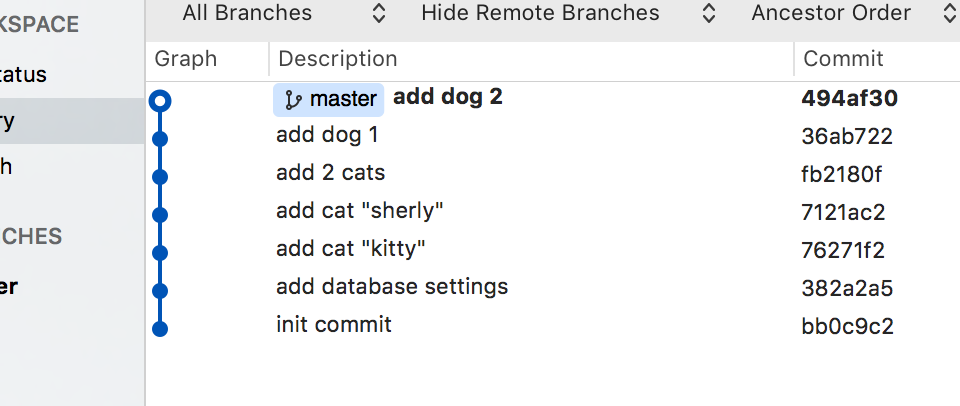This screenshot has width=960, height=406.
Task: Click graph node for add 2 cats
Action: (160, 176)
